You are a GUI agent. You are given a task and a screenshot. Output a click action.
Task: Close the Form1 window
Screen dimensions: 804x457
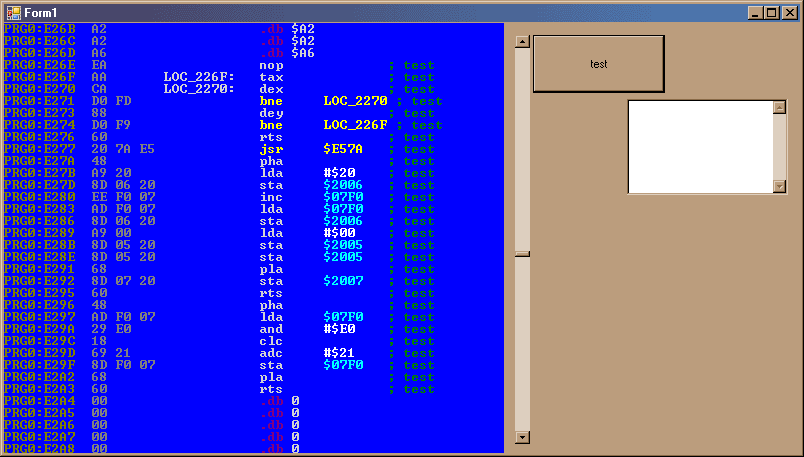point(790,13)
